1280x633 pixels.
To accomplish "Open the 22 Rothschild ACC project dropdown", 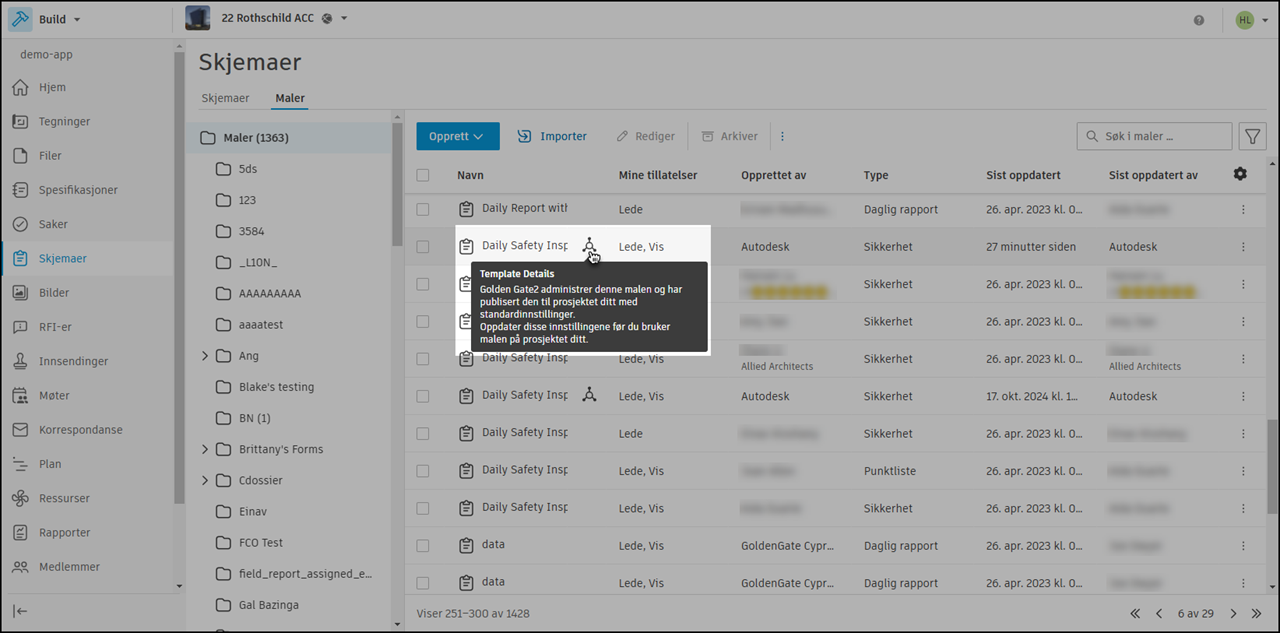I will tap(268, 19).
